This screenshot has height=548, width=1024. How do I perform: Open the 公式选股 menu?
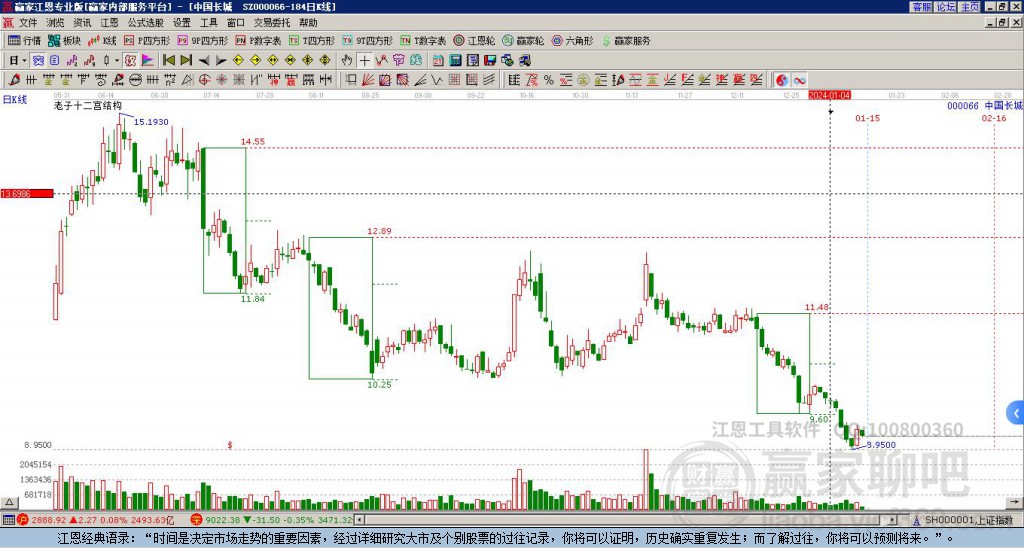(x=145, y=23)
